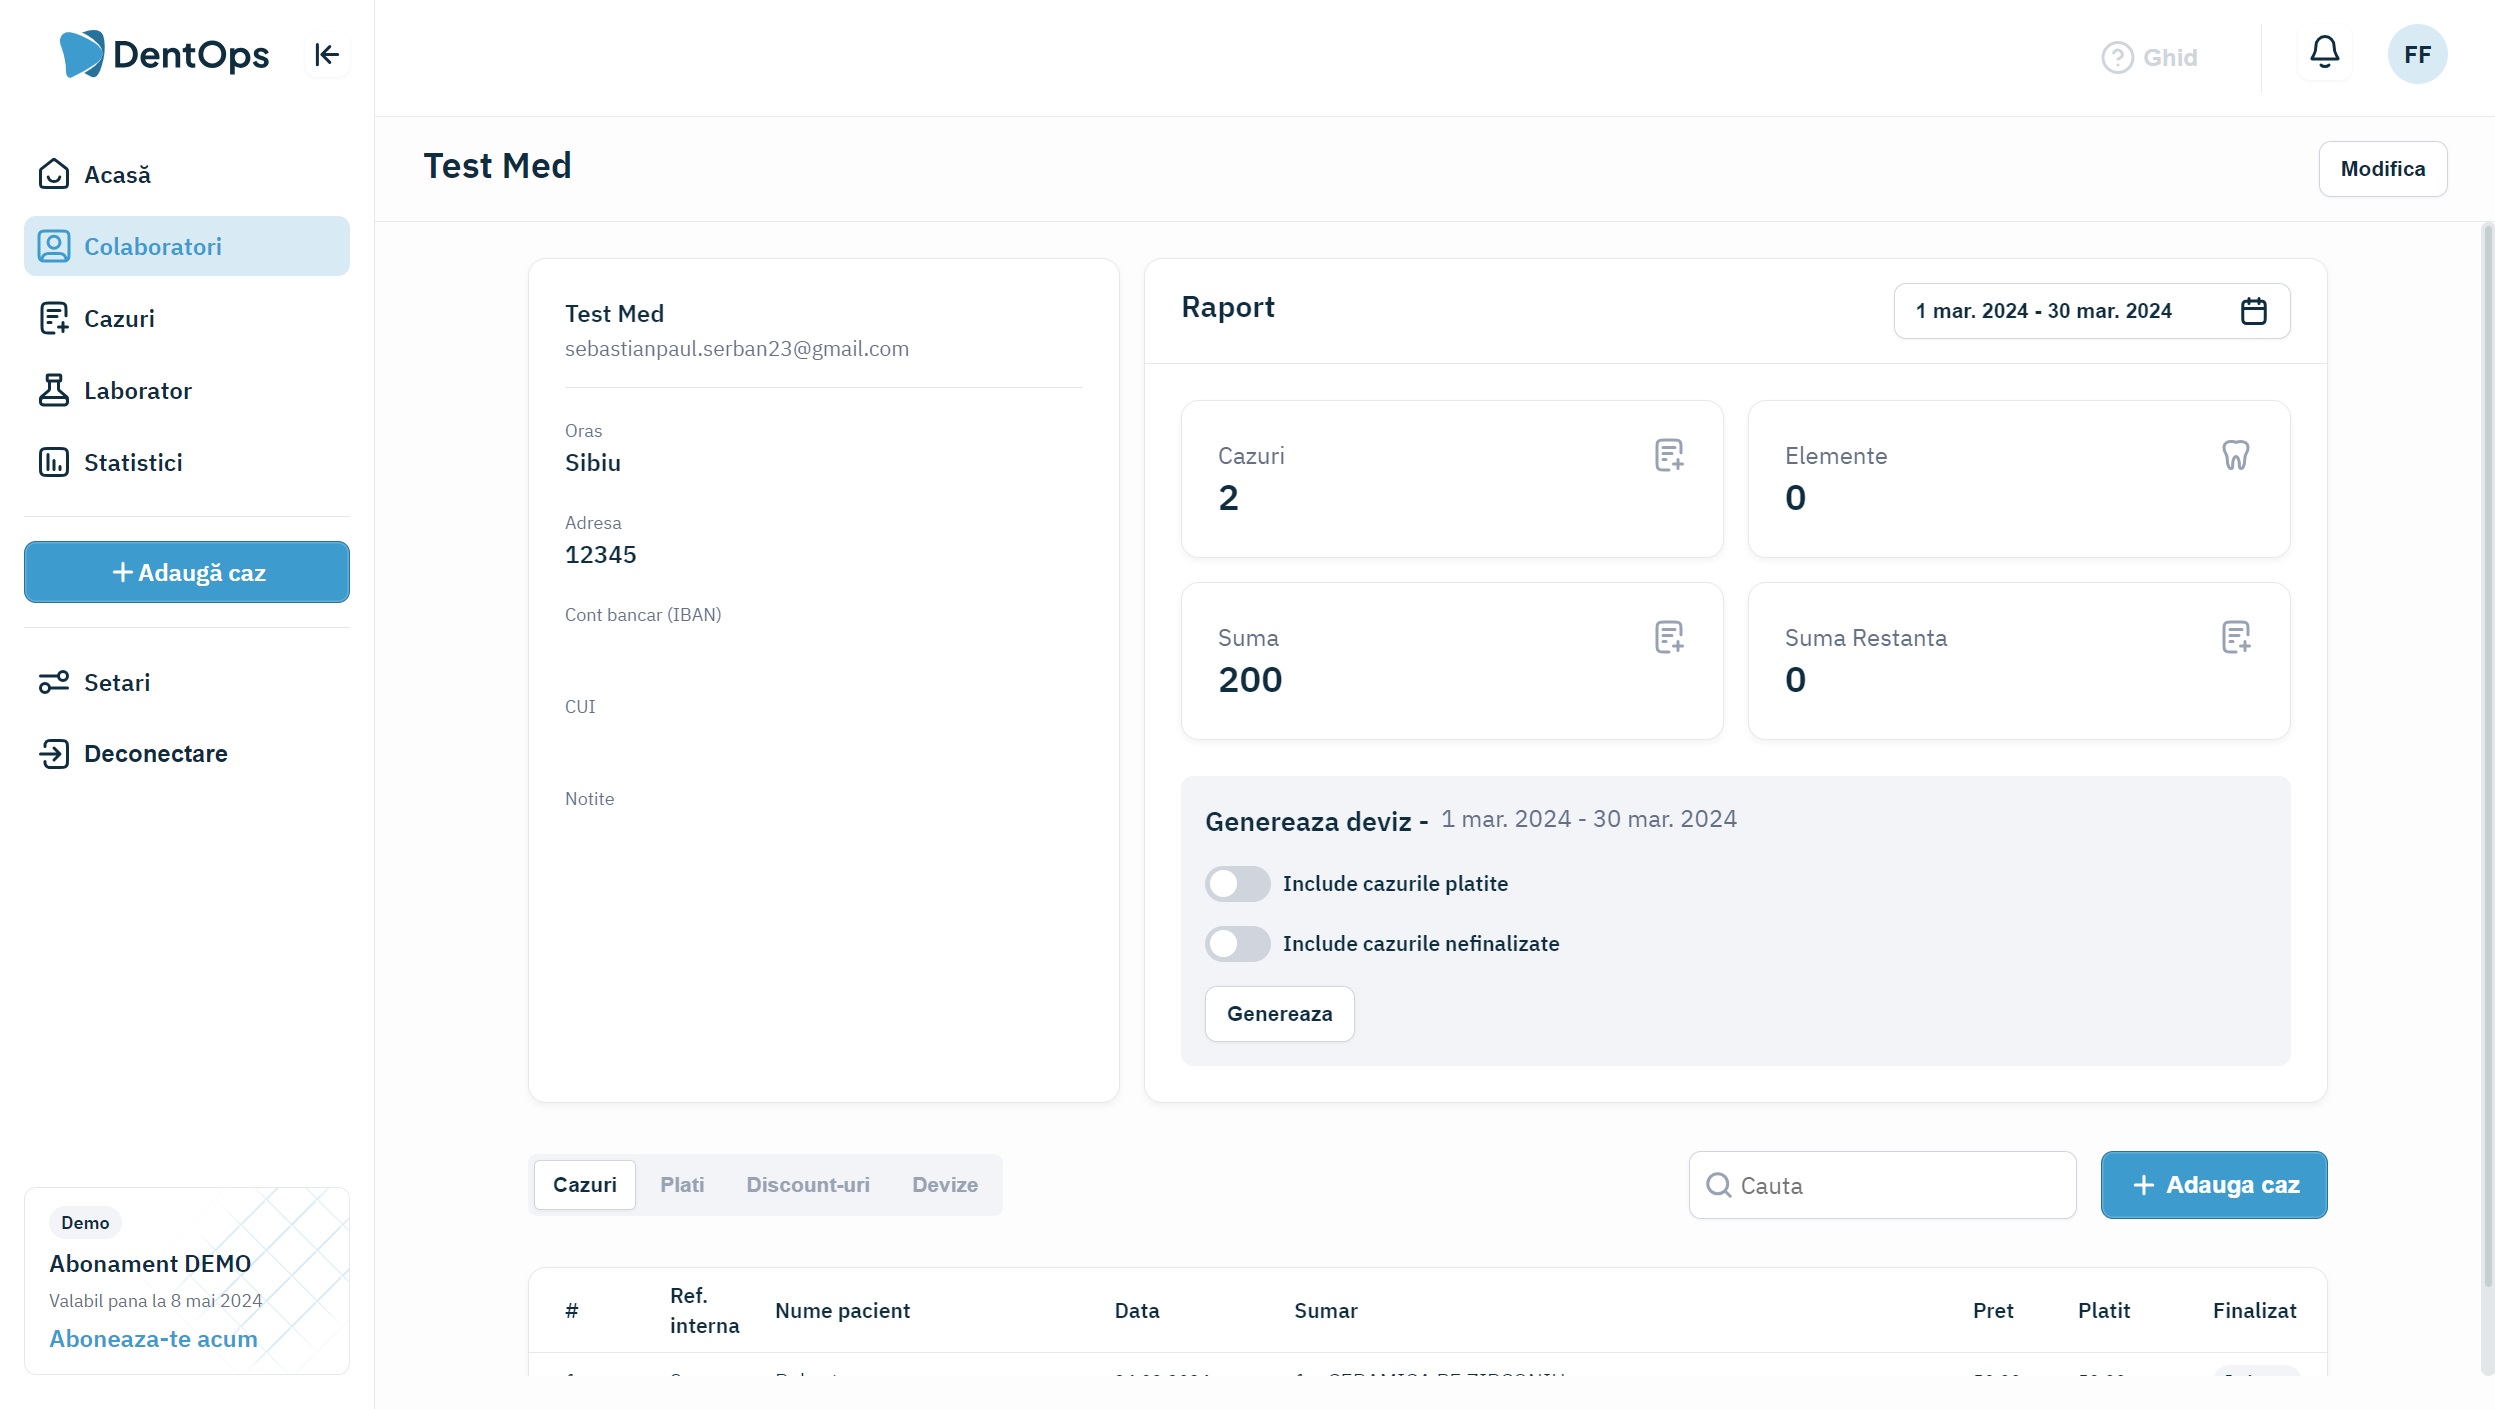The image size is (2495, 1409).
Task: Switch to the Plati tab
Action: [x=682, y=1185]
